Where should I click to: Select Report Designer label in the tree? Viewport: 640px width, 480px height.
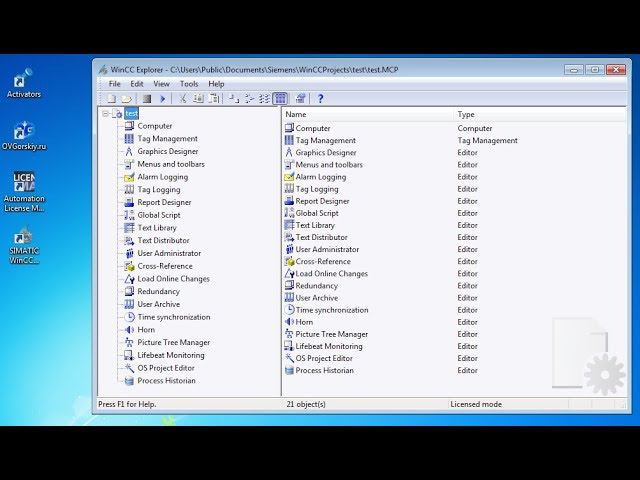(164, 202)
